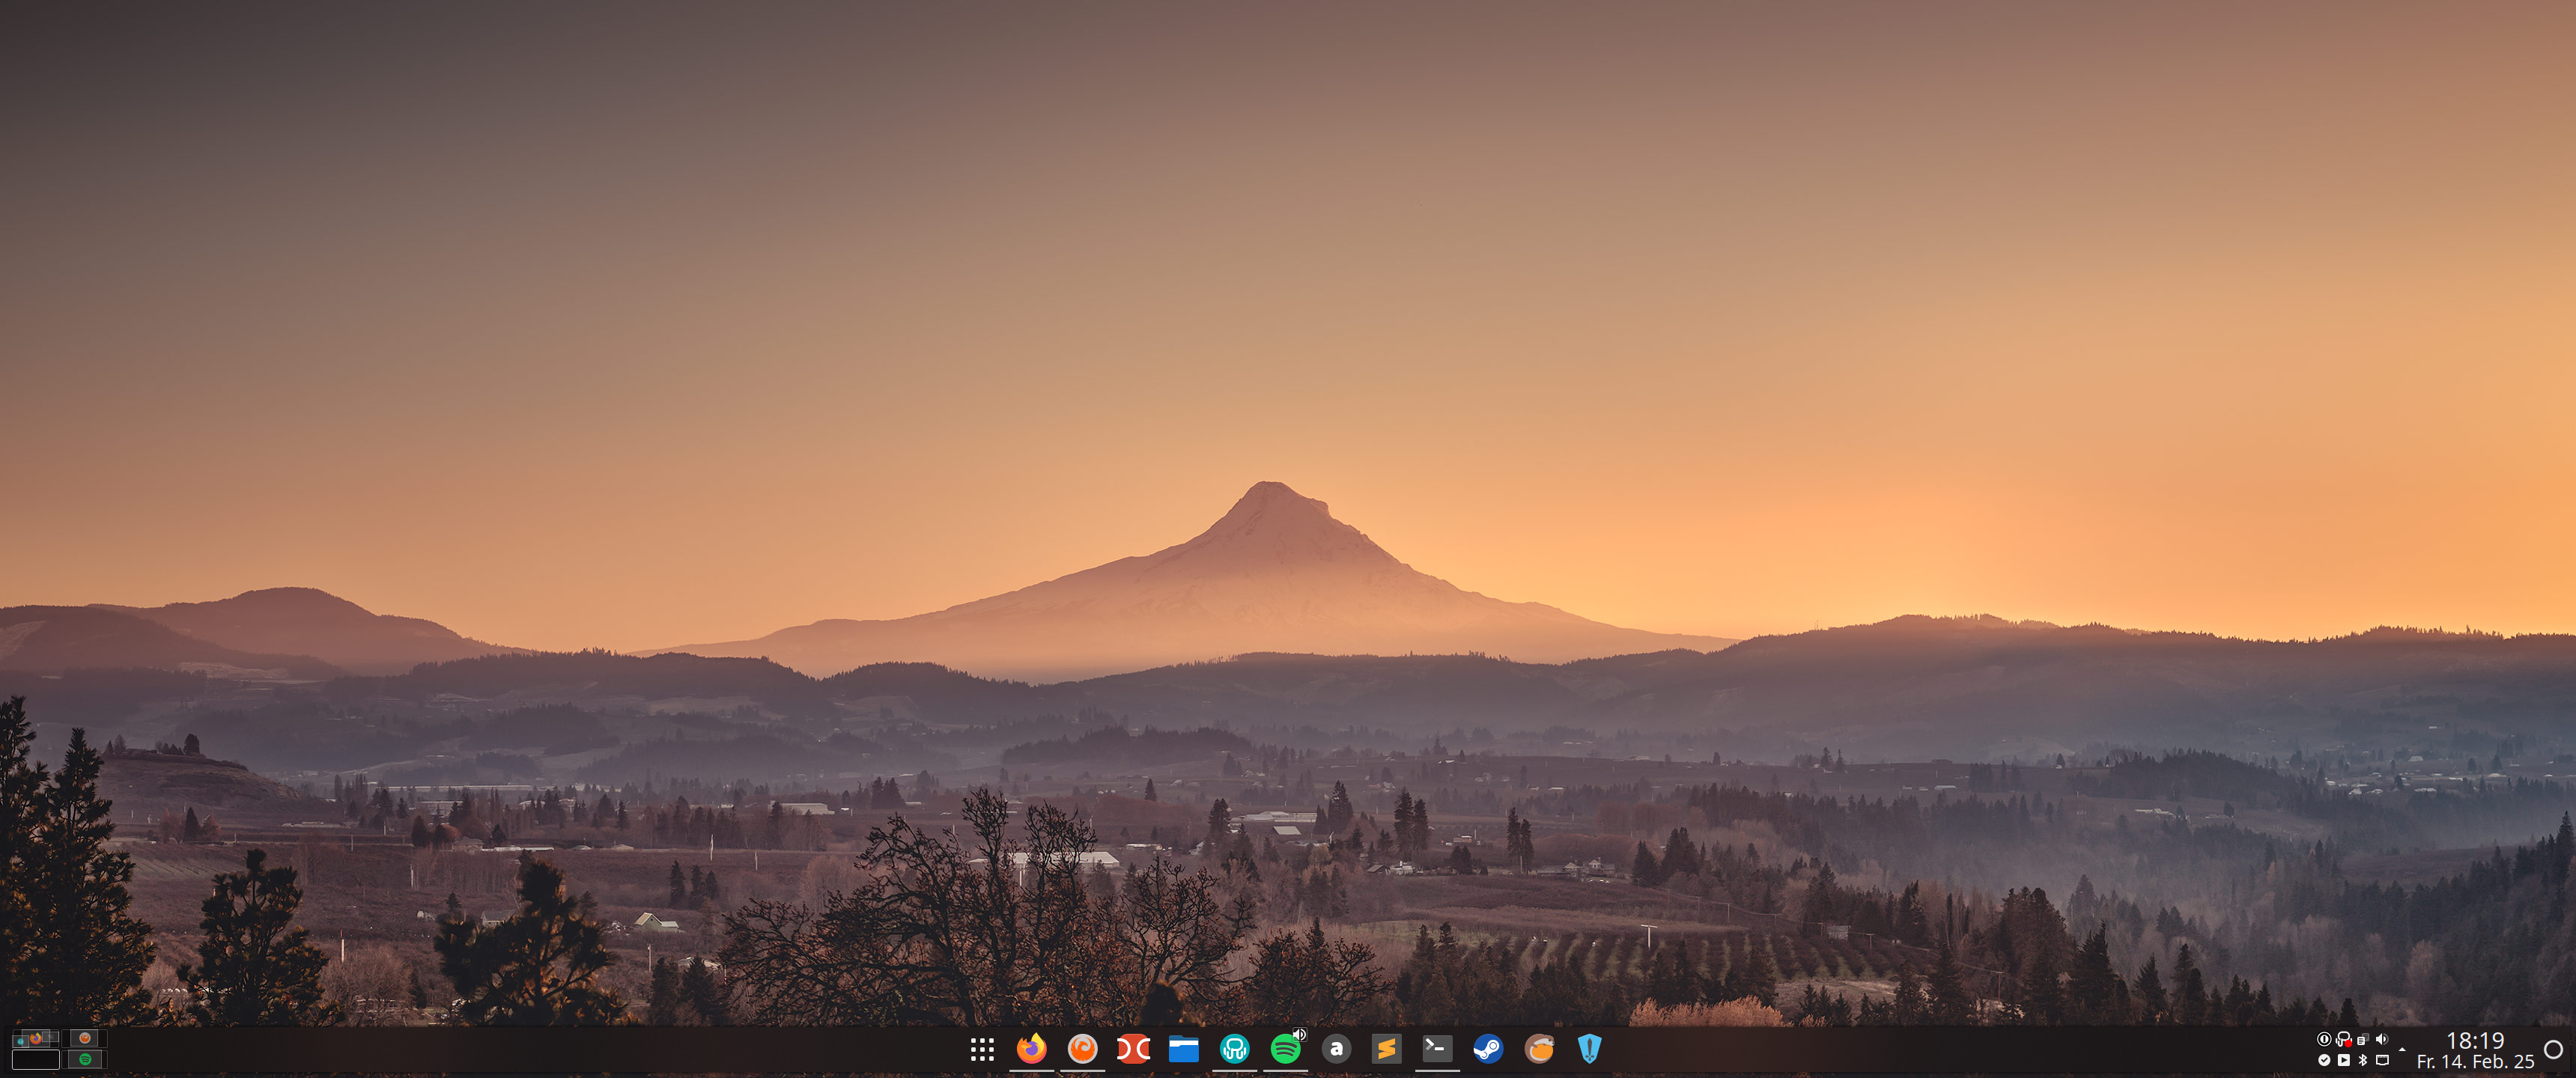The width and height of the screenshot is (2576, 1078).
Task: Open the 1Password tray icon
Action: click(2324, 1039)
